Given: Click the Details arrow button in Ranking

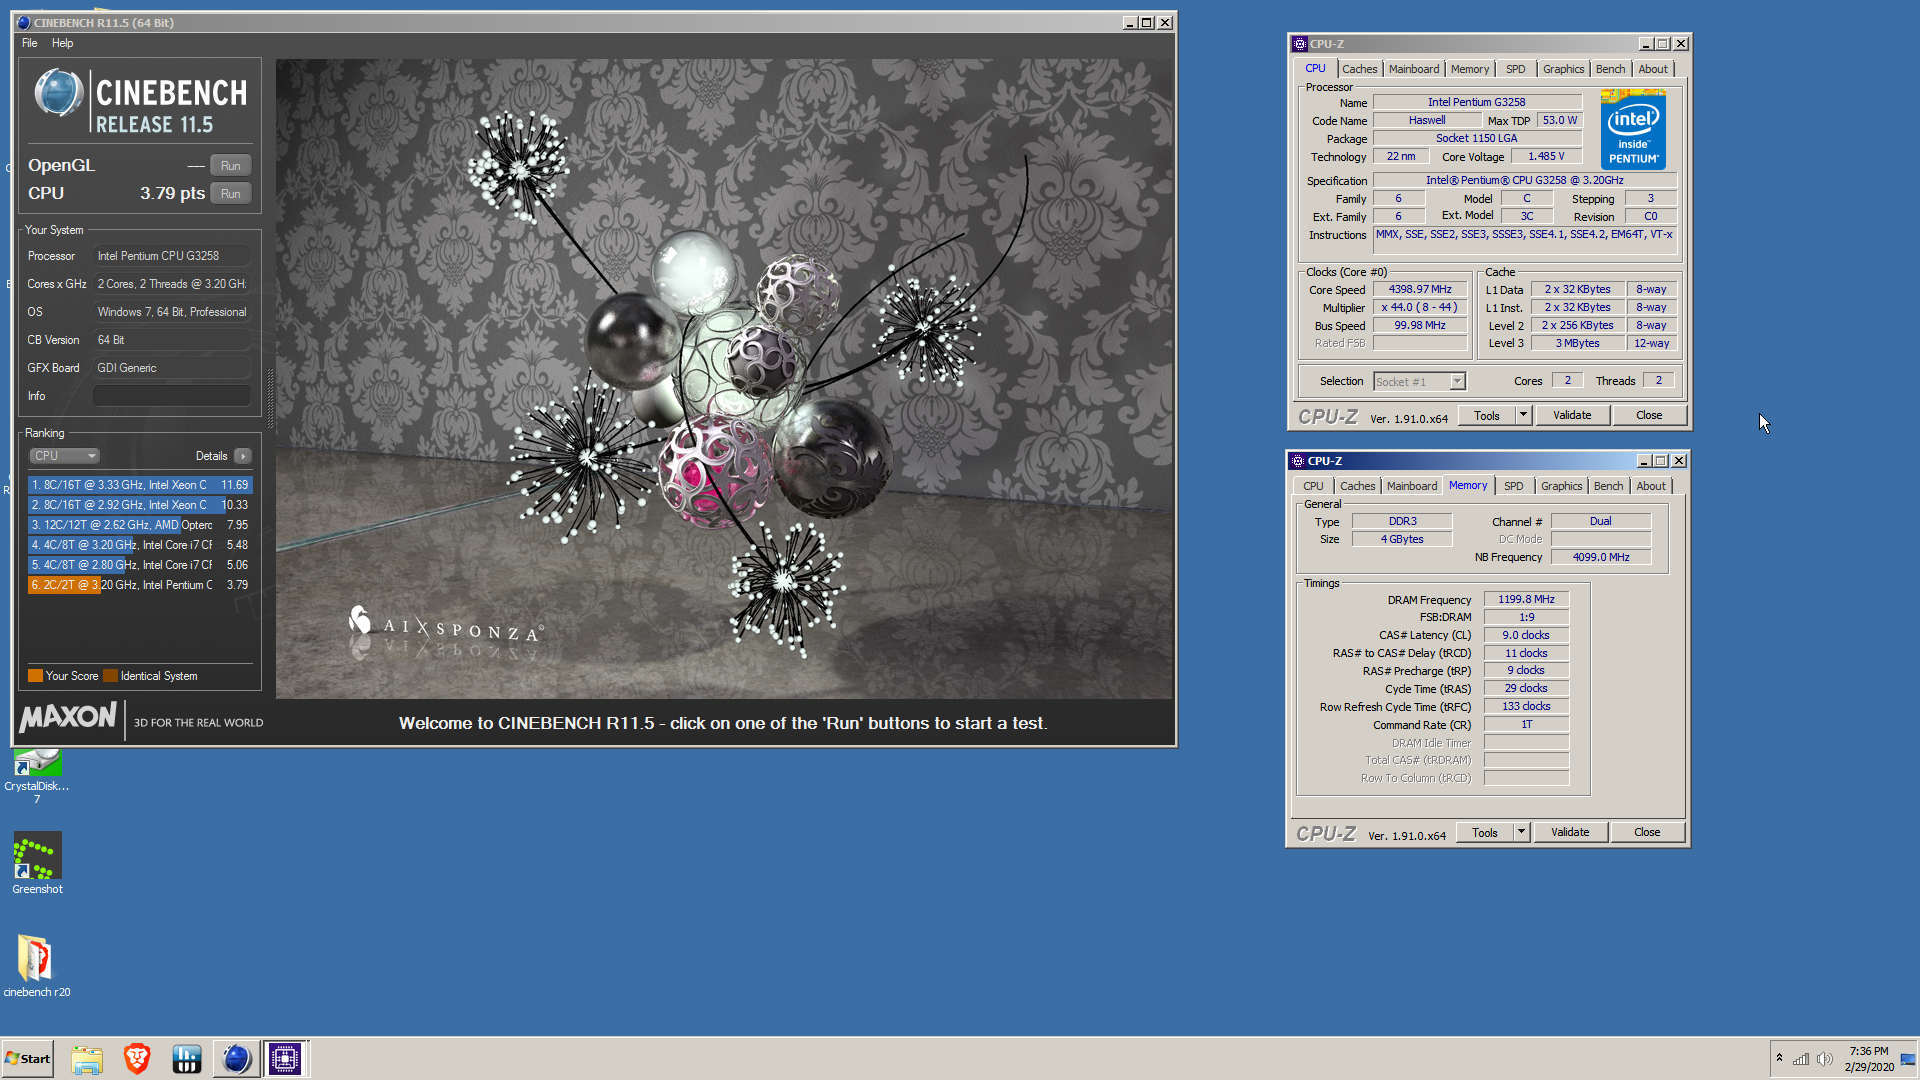Looking at the screenshot, I should tap(242, 456).
